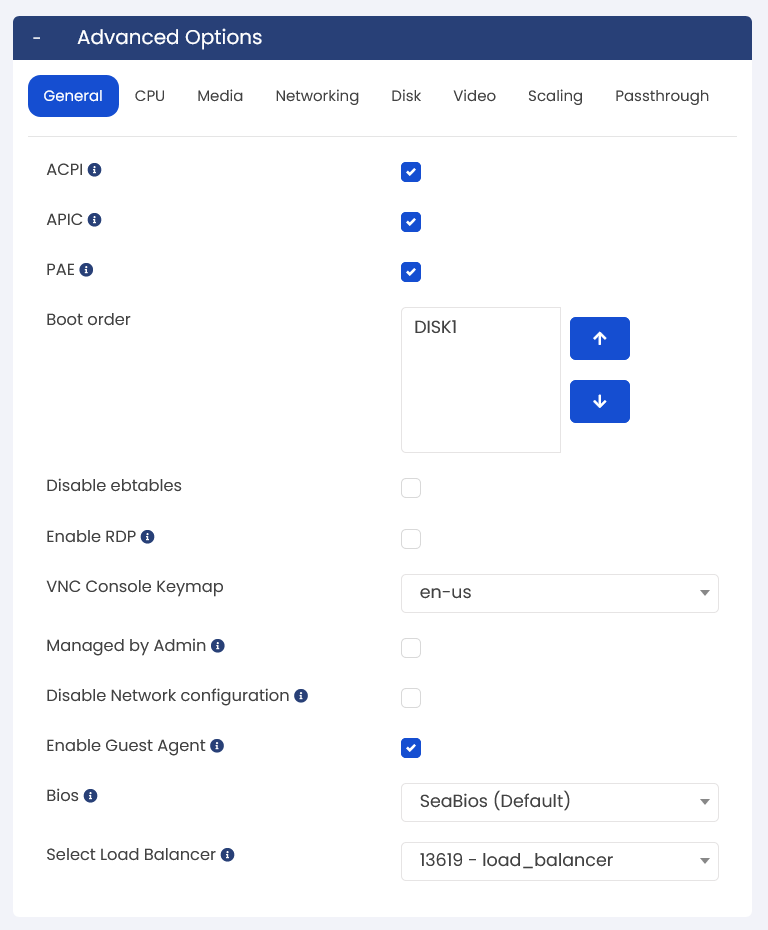The image size is (768, 930).
Task: Move boot order item down with arrow button
Action: [x=600, y=402]
